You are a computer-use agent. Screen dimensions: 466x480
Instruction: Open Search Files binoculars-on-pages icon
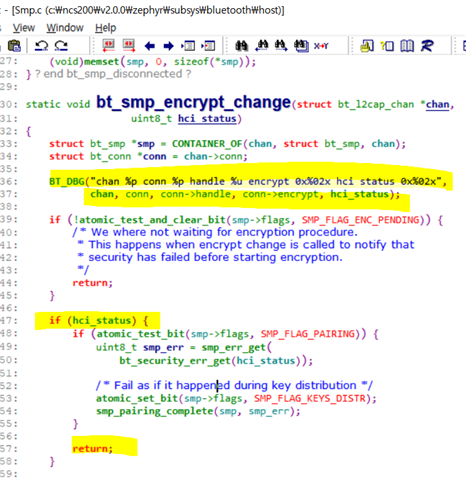[x=301, y=46]
